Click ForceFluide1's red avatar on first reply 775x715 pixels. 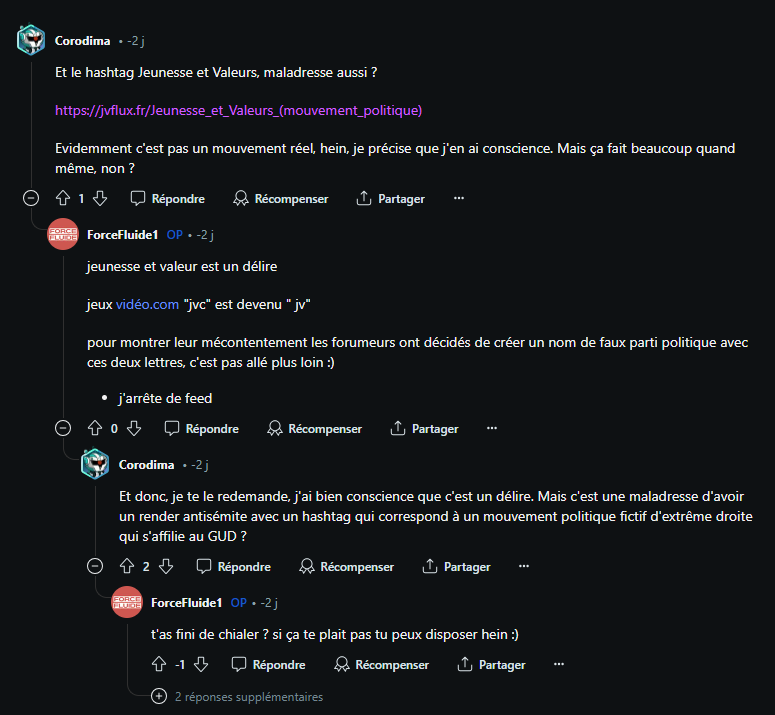pyautogui.click(x=63, y=235)
